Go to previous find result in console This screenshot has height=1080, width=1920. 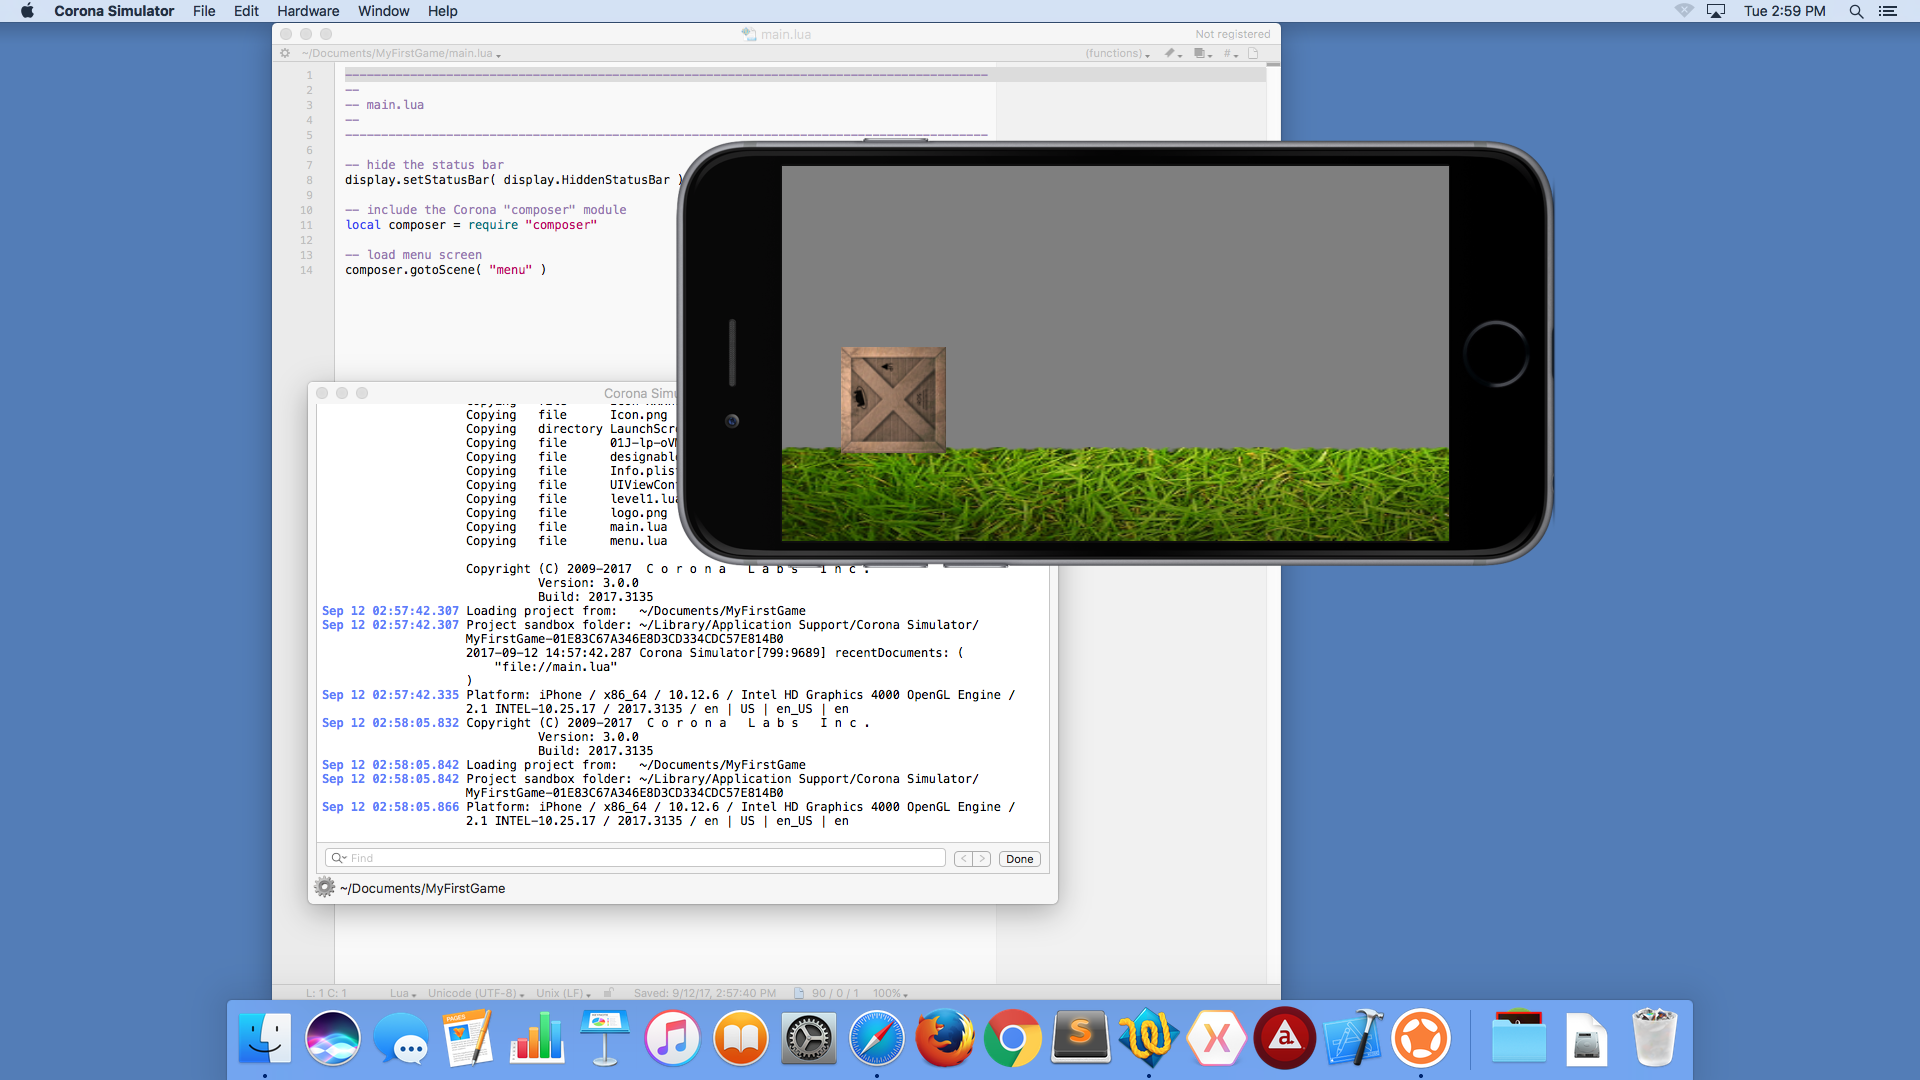coord(963,858)
